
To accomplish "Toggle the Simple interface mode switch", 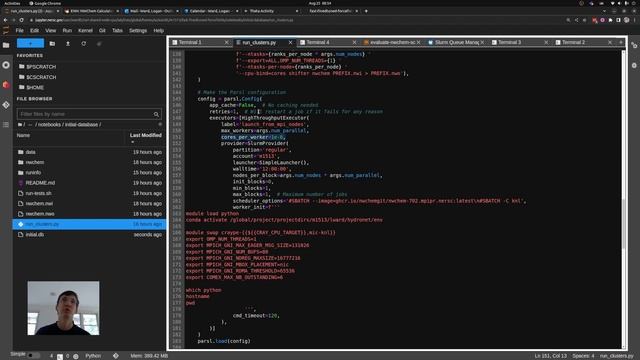I will (x=33, y=356).
